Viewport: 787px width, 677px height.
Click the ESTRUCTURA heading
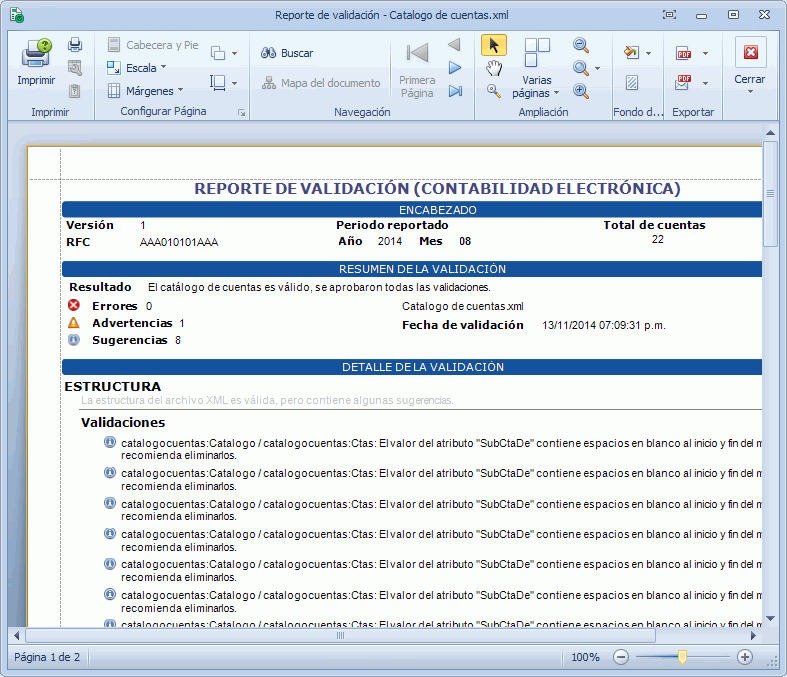click(x=112, y=386)
